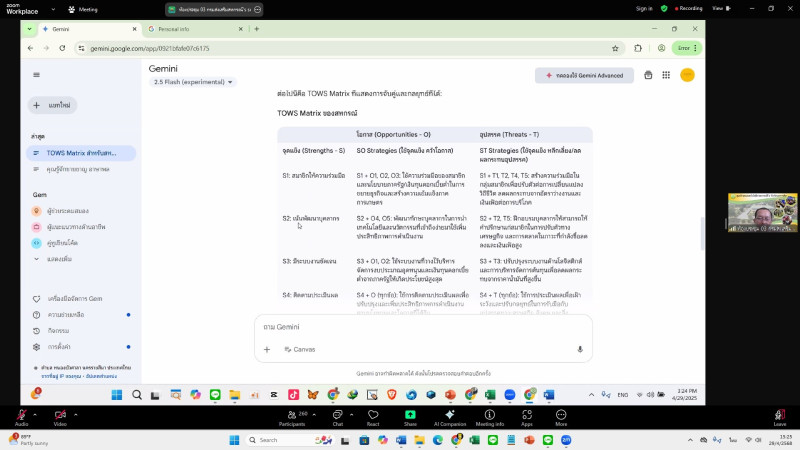Click the plus attach button in prompt box
This screenshot has height=450, width=800.
267,349
